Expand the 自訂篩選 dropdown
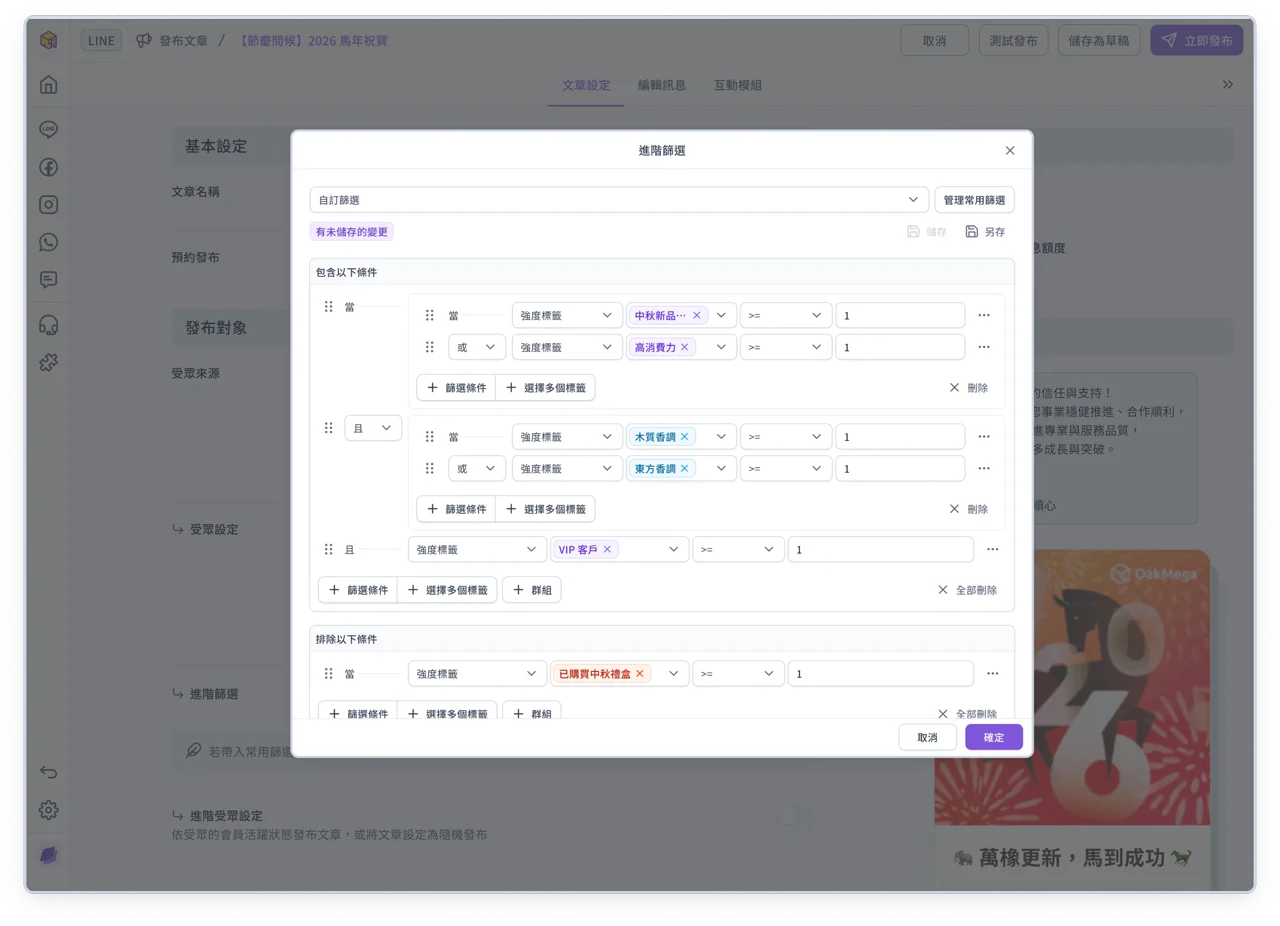1280x926 pixels. click(619, 200)
